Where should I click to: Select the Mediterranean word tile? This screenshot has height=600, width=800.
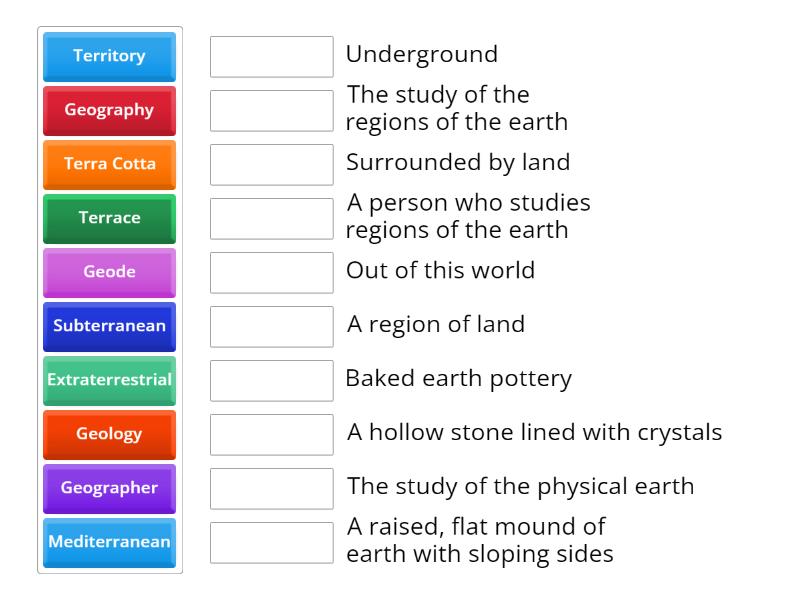coord(108,542)
